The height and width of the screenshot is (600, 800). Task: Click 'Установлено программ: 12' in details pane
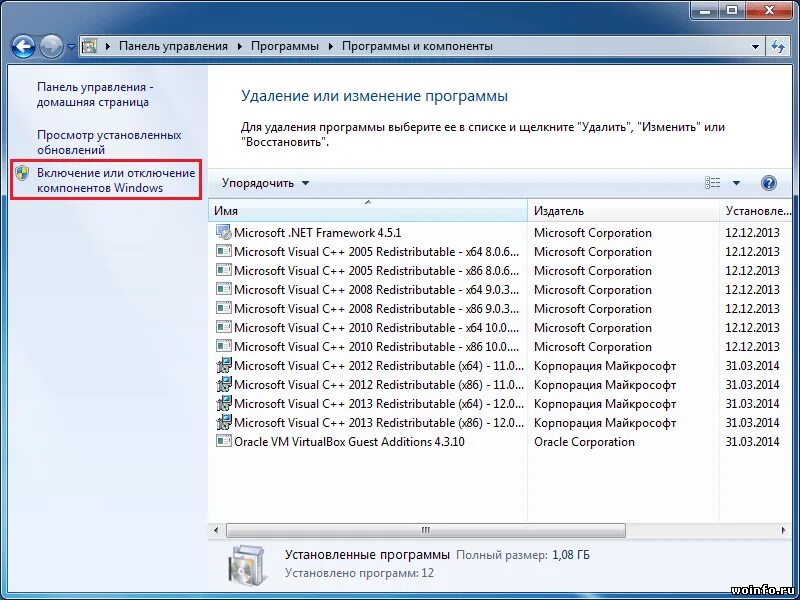(359, 573)
